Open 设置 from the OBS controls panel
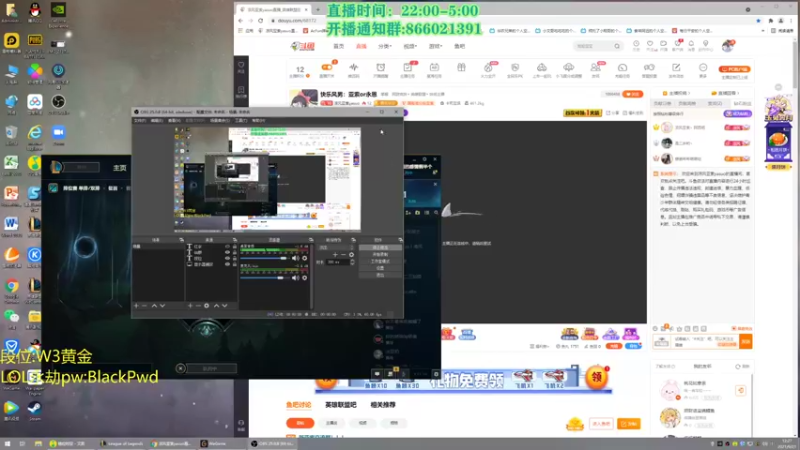The height and width of the screenshot is (450, 800). pos(380,268)
